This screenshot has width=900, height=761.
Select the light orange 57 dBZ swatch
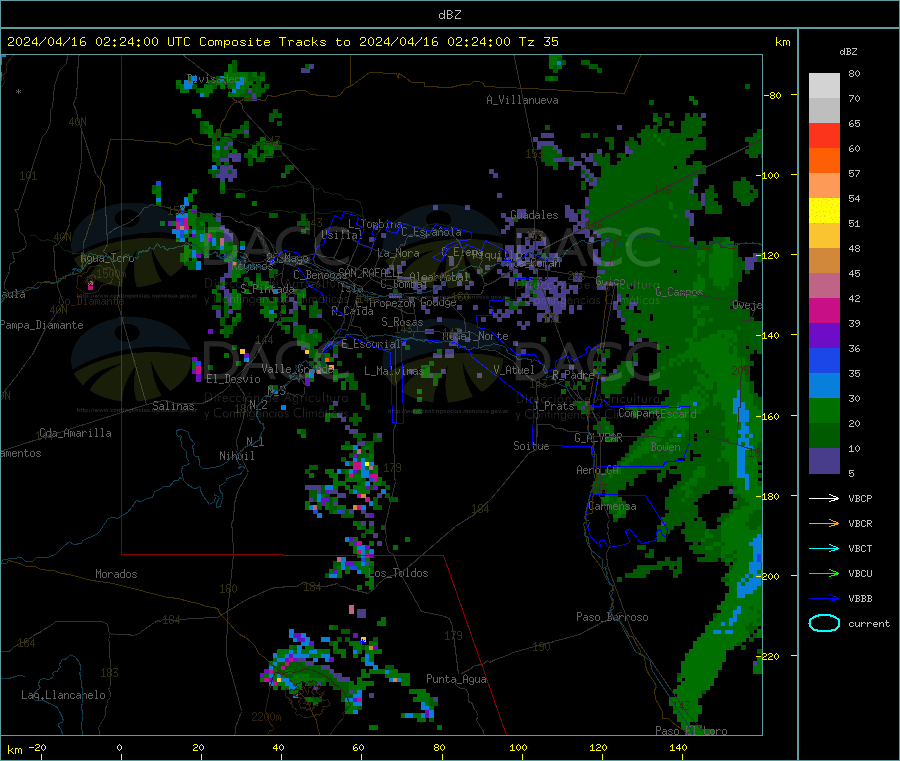(824, 186)
